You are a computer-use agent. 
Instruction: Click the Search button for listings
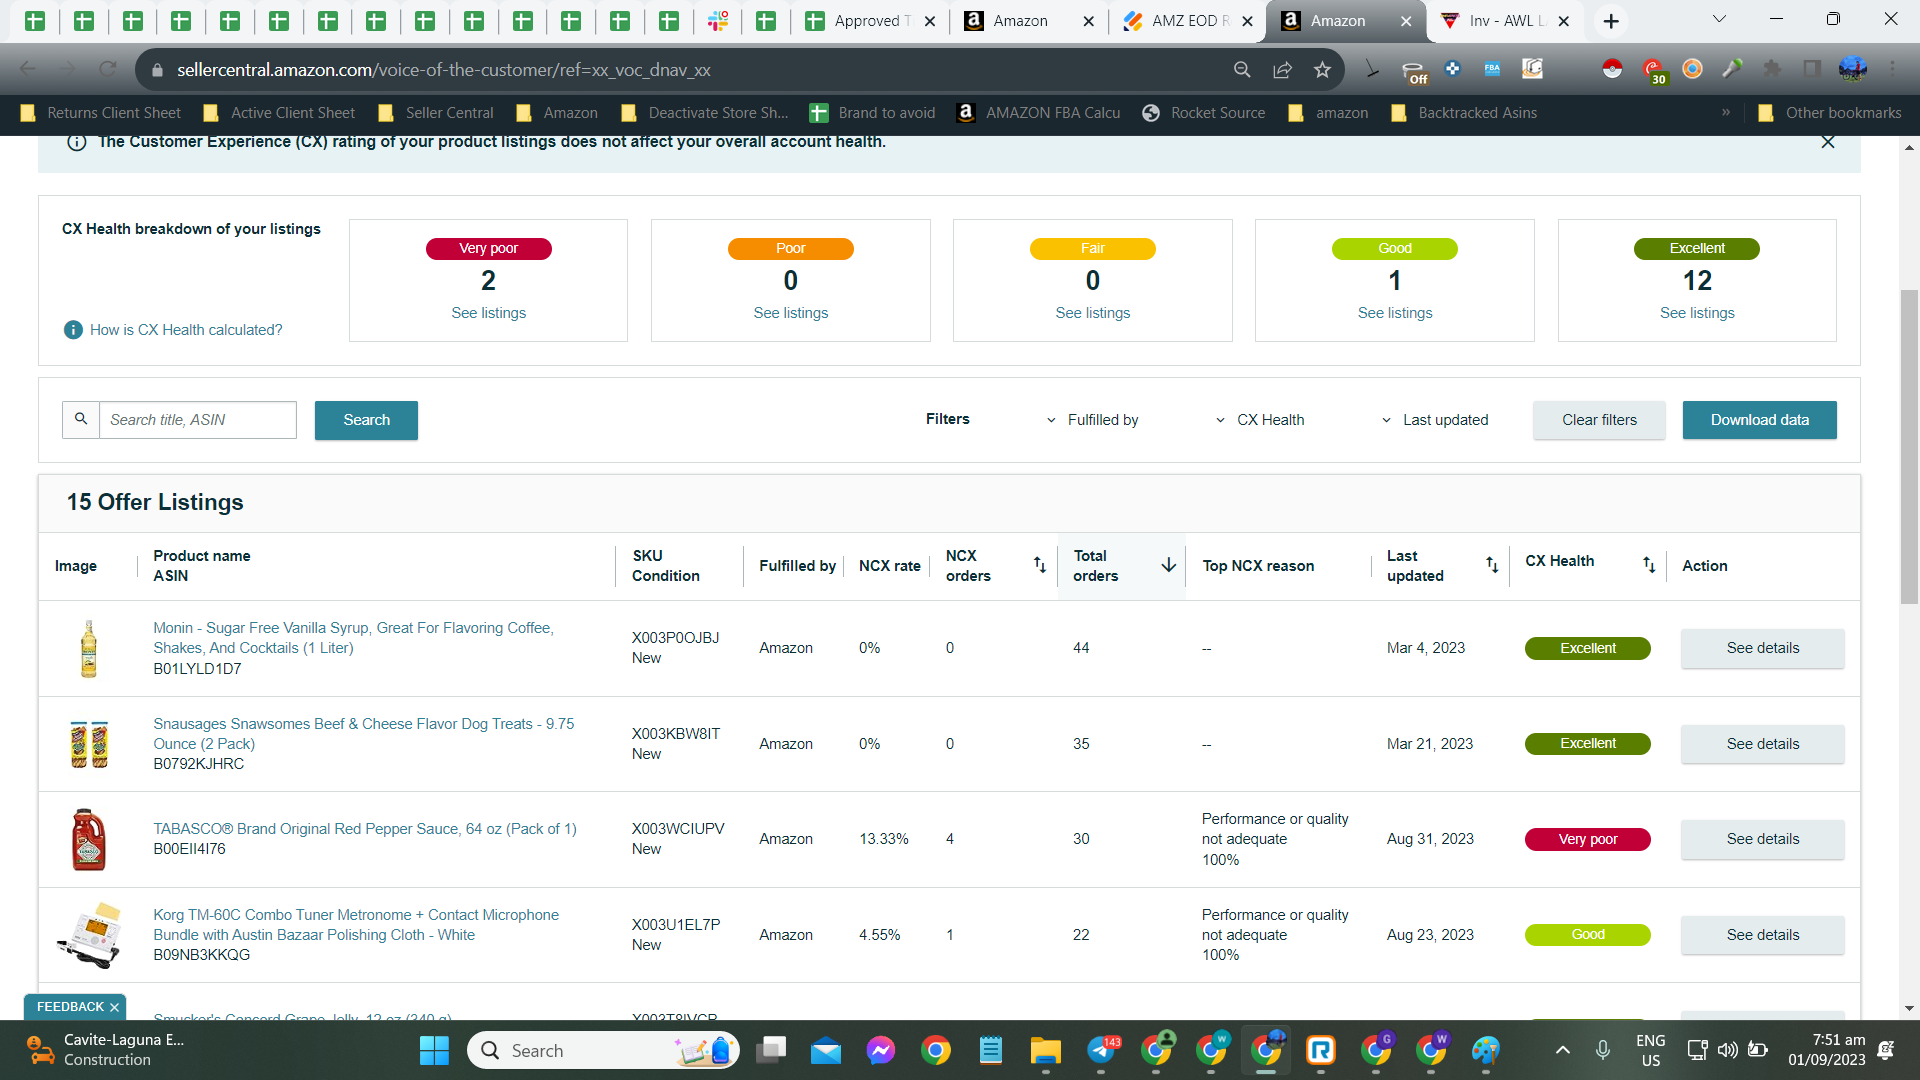pos(366,420)
